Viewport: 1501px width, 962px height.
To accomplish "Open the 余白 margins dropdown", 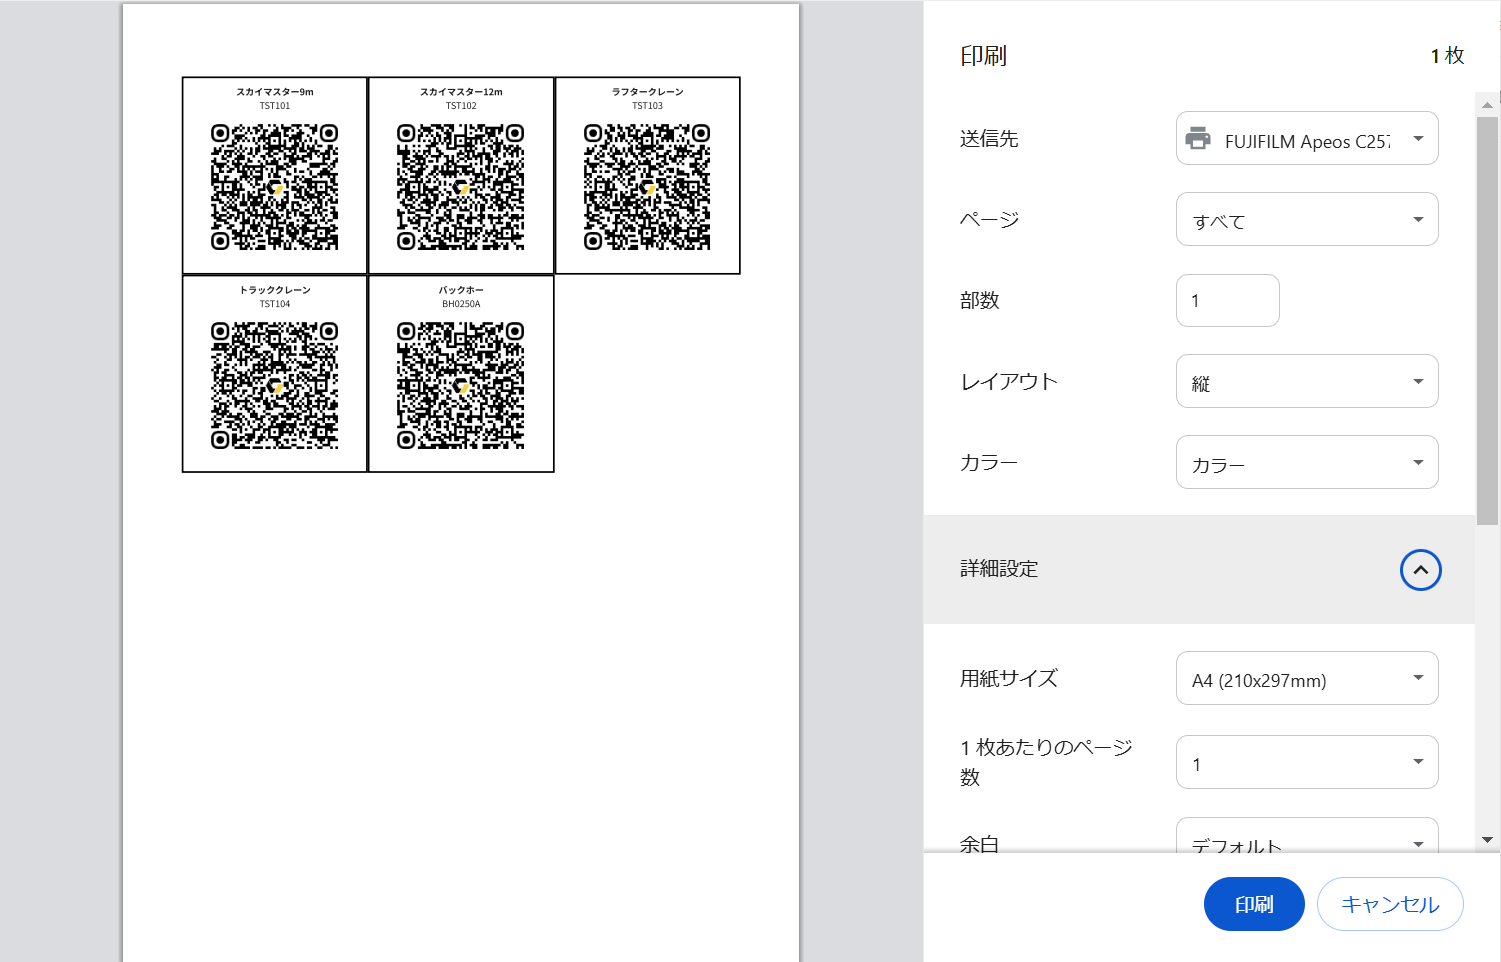I will click(1306, 838).
